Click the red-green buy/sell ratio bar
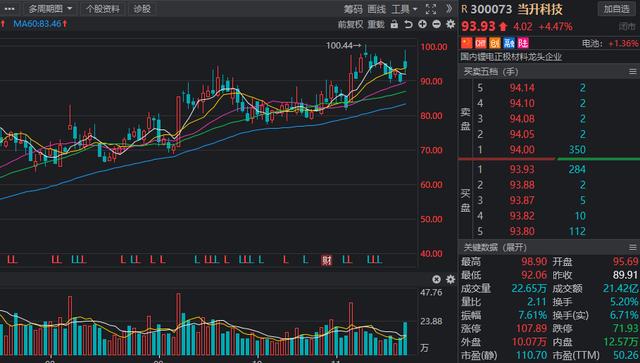Viewport: 640px width, 363px height. tap(549, 158)
